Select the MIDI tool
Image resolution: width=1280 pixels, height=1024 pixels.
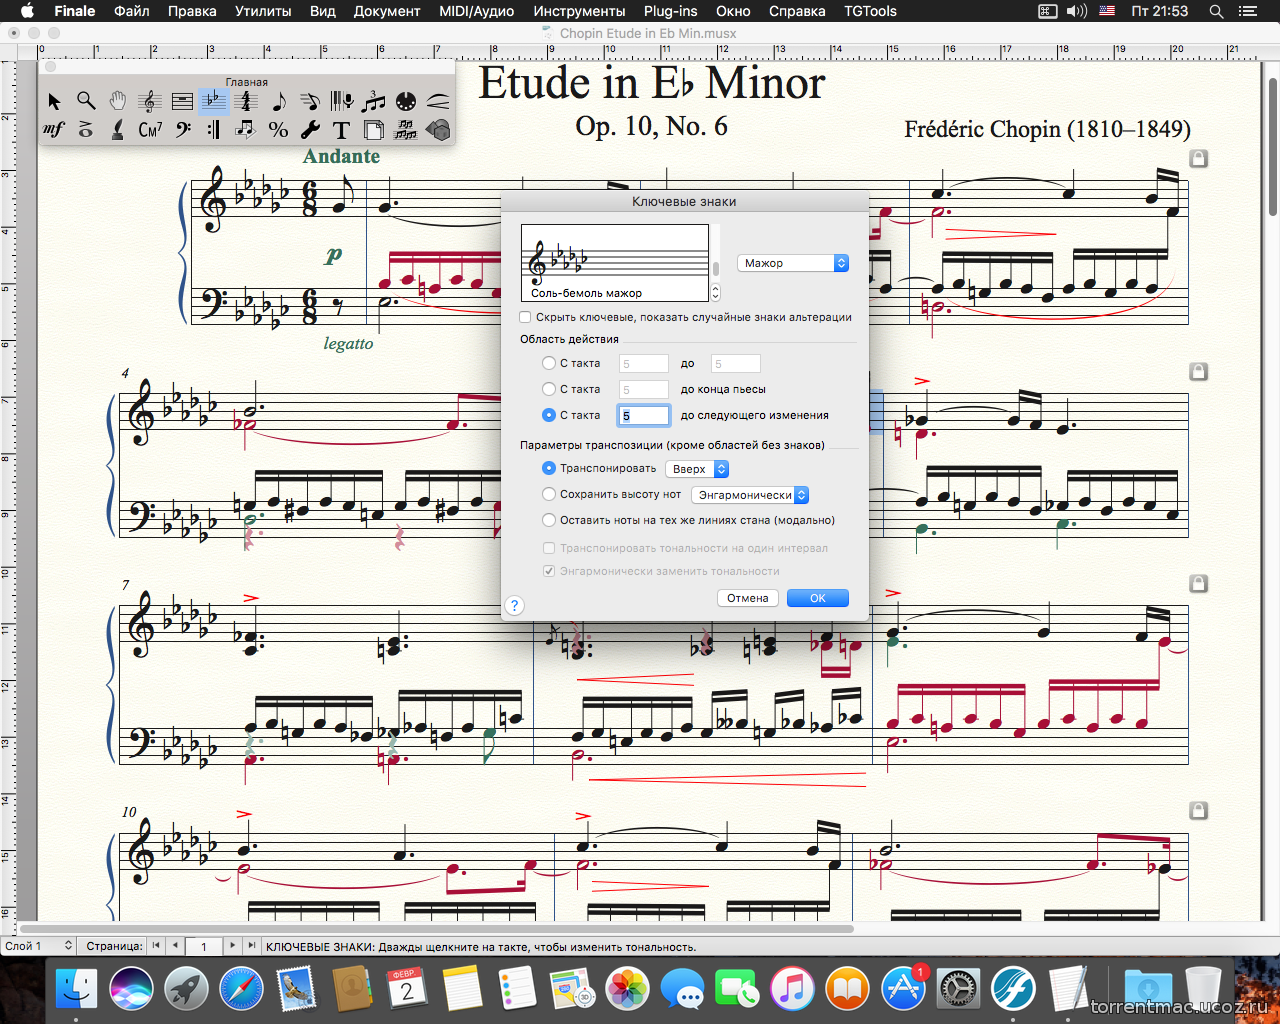pyautogui.click(x=405, y=101)
